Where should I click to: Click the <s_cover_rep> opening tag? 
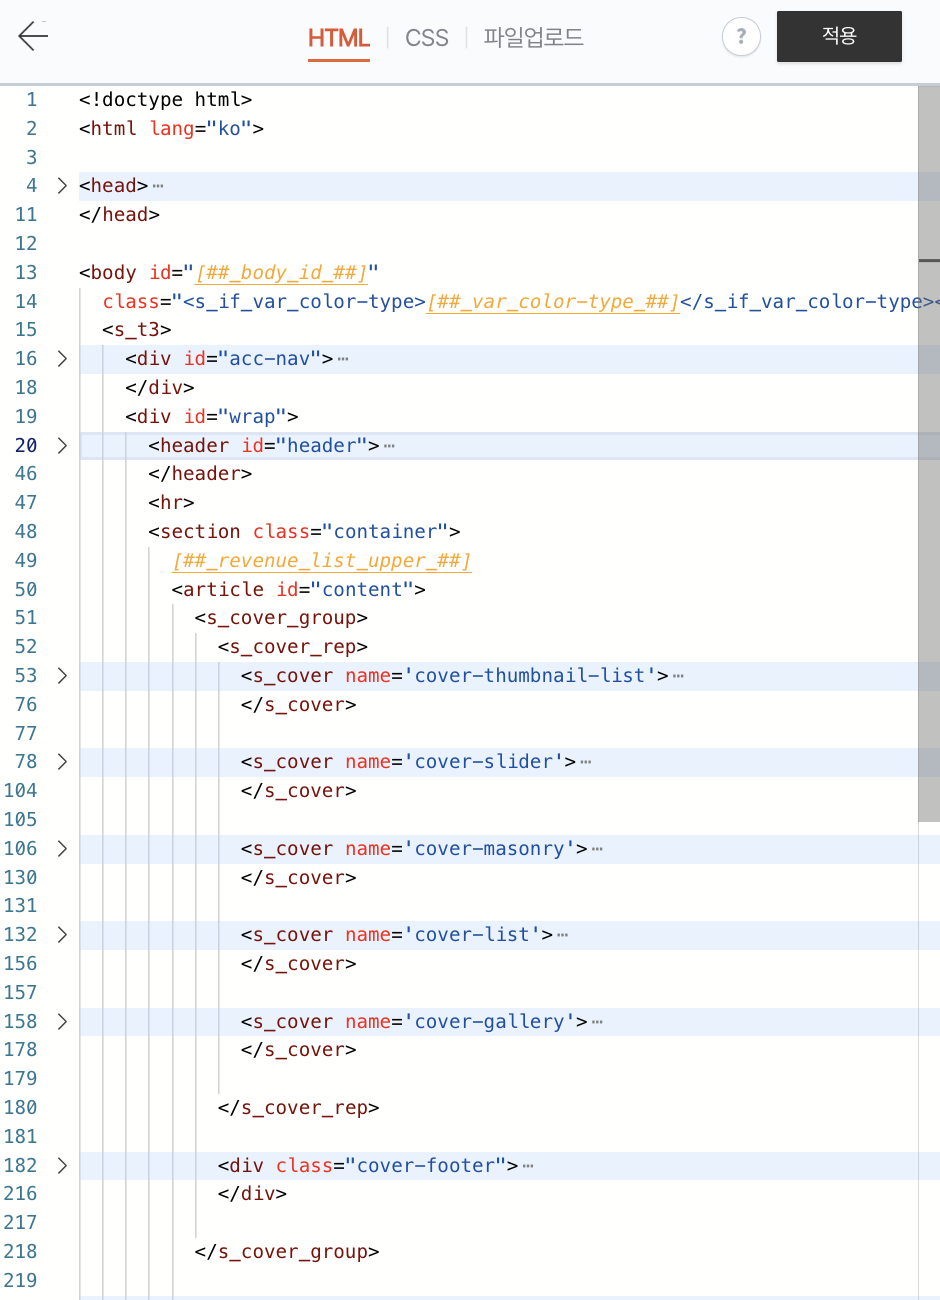point(293,647)
